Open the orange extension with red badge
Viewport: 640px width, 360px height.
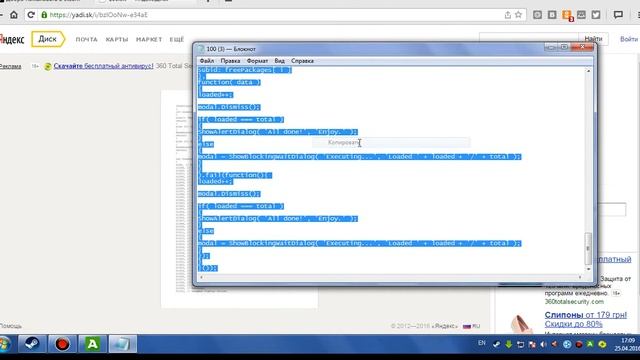(567, 16)
